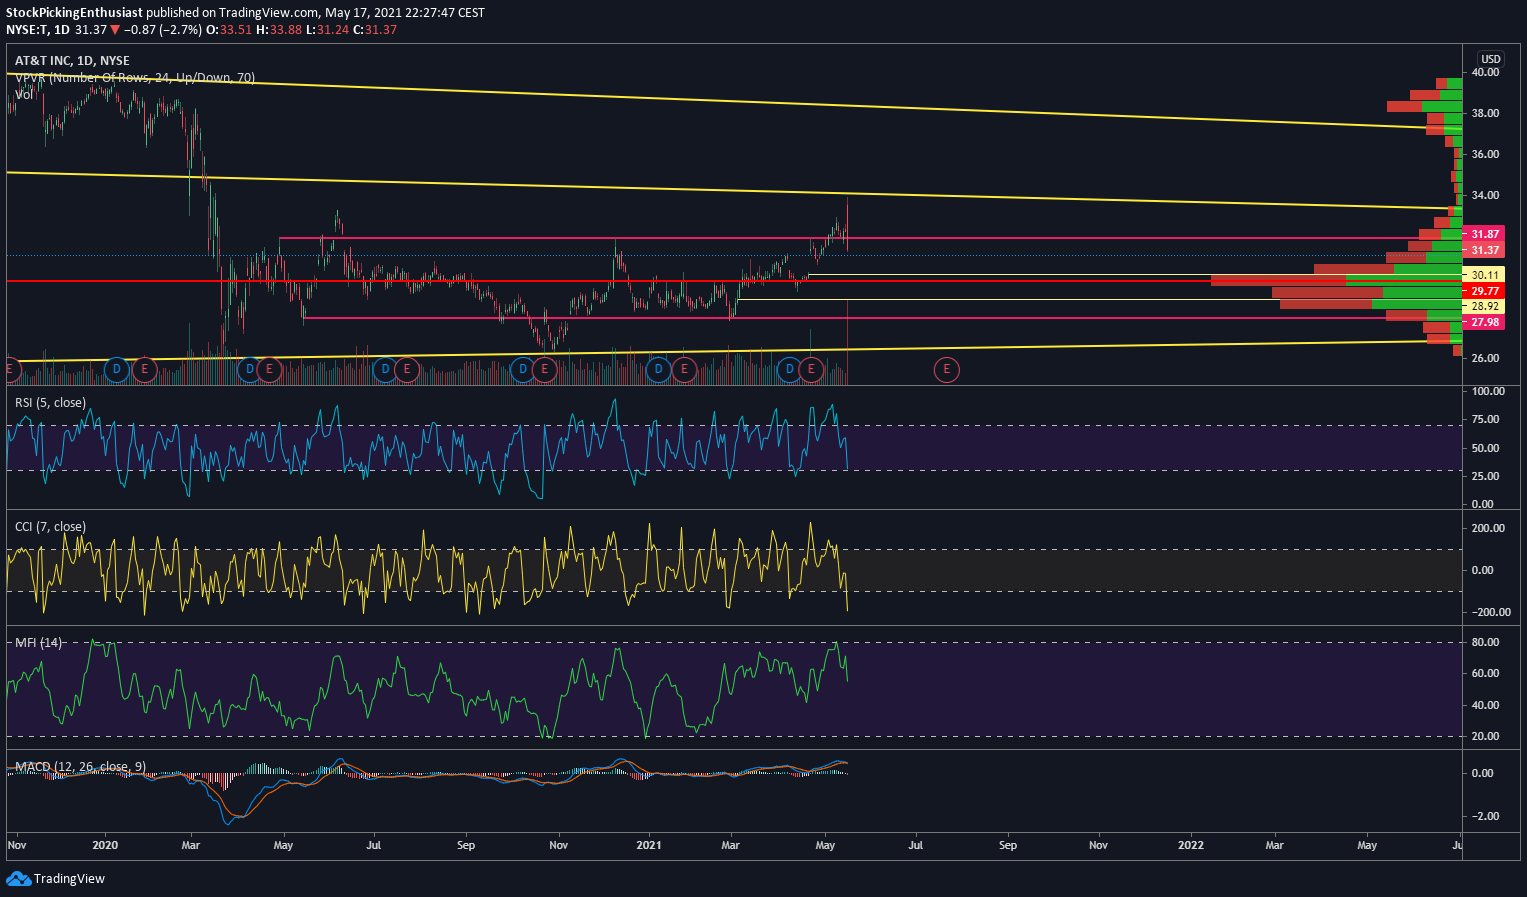This screenshot has height=897, width=1527.
Task: Click the 31.37 current price label
Action: tap(1484, 250)
